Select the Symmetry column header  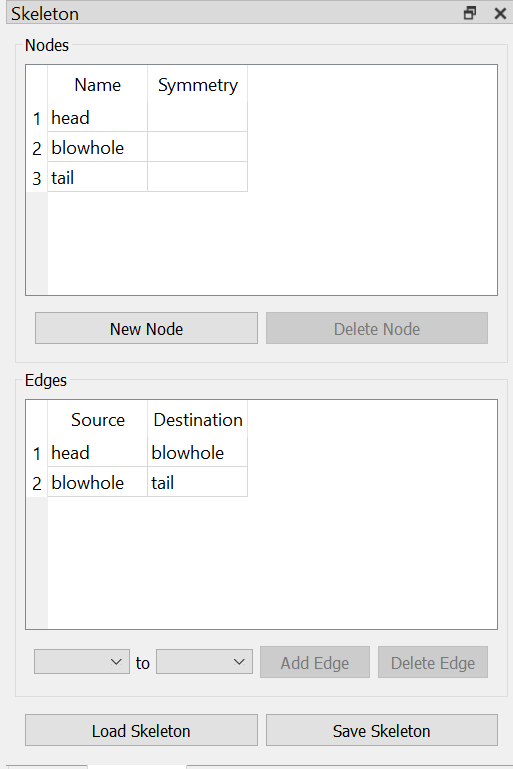pyautogui.click(x=198, y=85)
